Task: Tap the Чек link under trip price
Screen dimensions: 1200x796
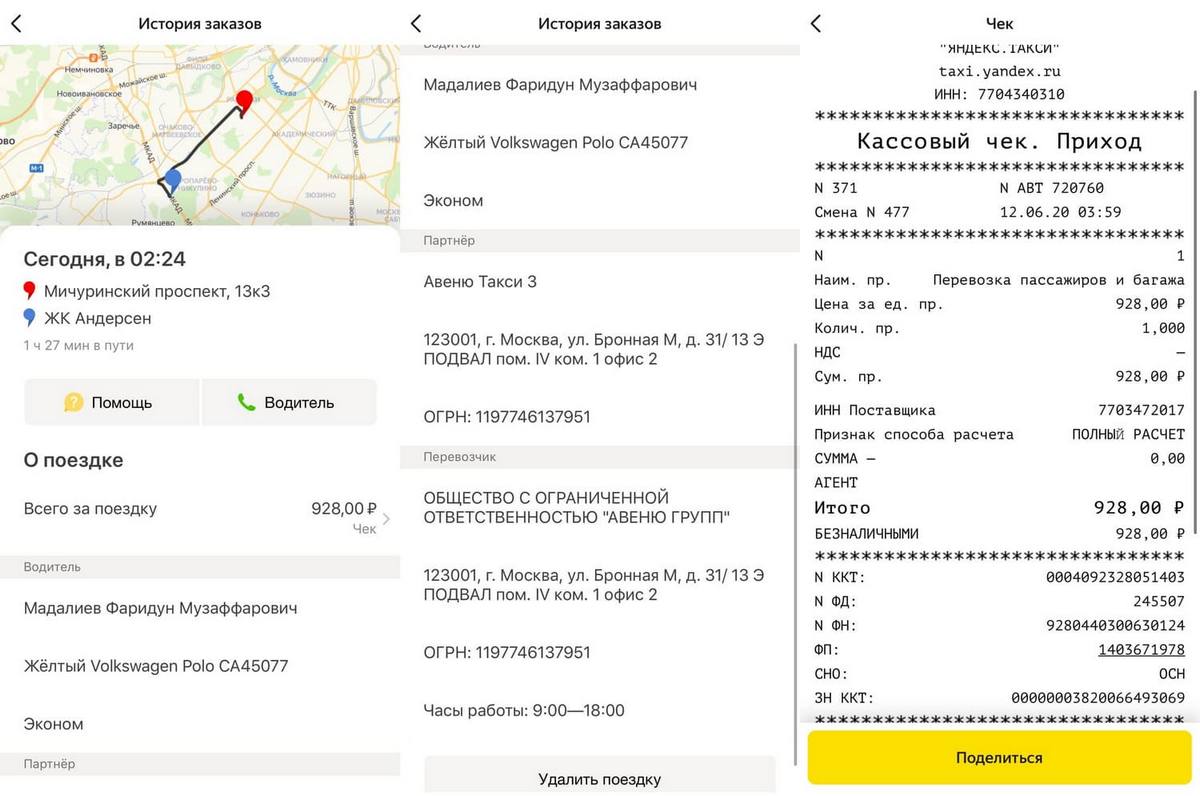Action: (x=364, y=529)
